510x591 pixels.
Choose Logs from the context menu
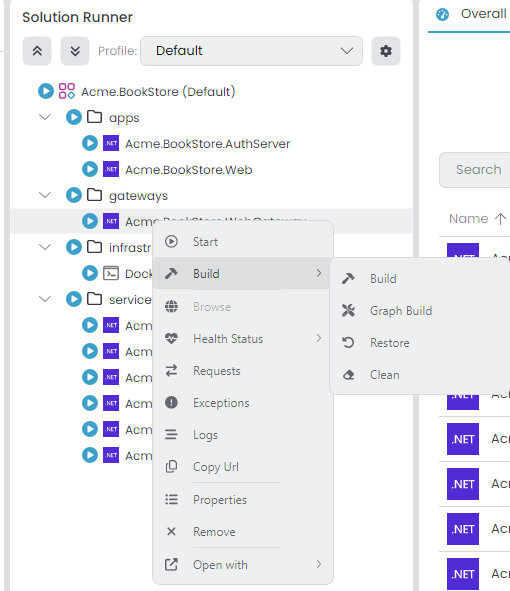coord(243,435)
